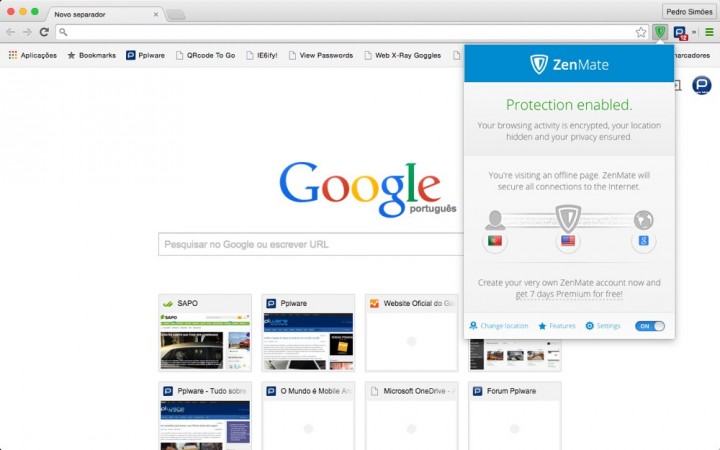Open the Website Oficial do Go thumbnail
This screenshot has height=450, width=720.
[x=411, y=332]
